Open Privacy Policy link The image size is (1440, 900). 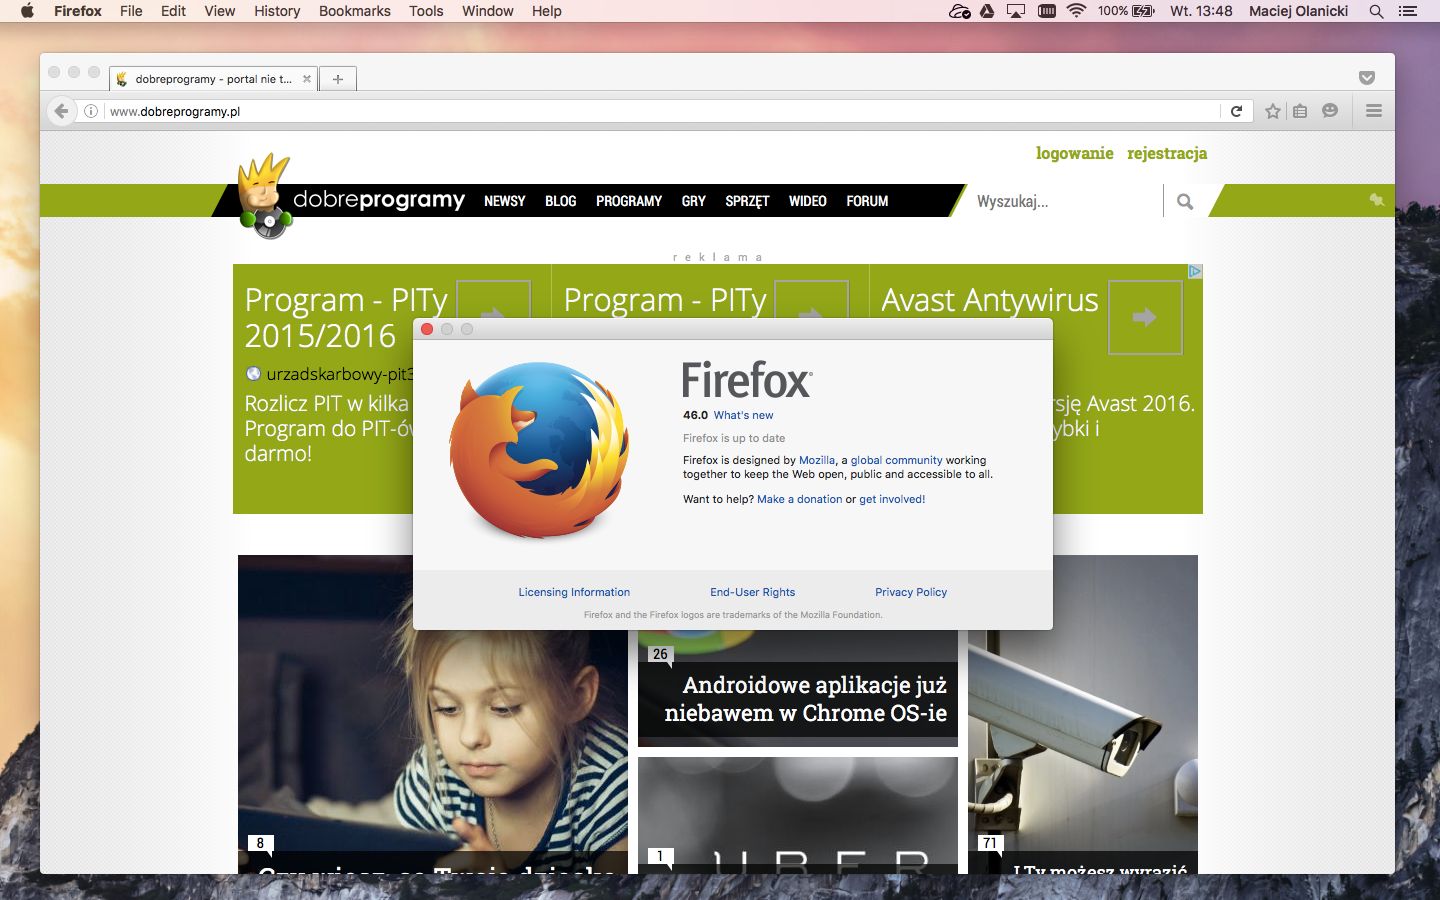coord(911,592)
